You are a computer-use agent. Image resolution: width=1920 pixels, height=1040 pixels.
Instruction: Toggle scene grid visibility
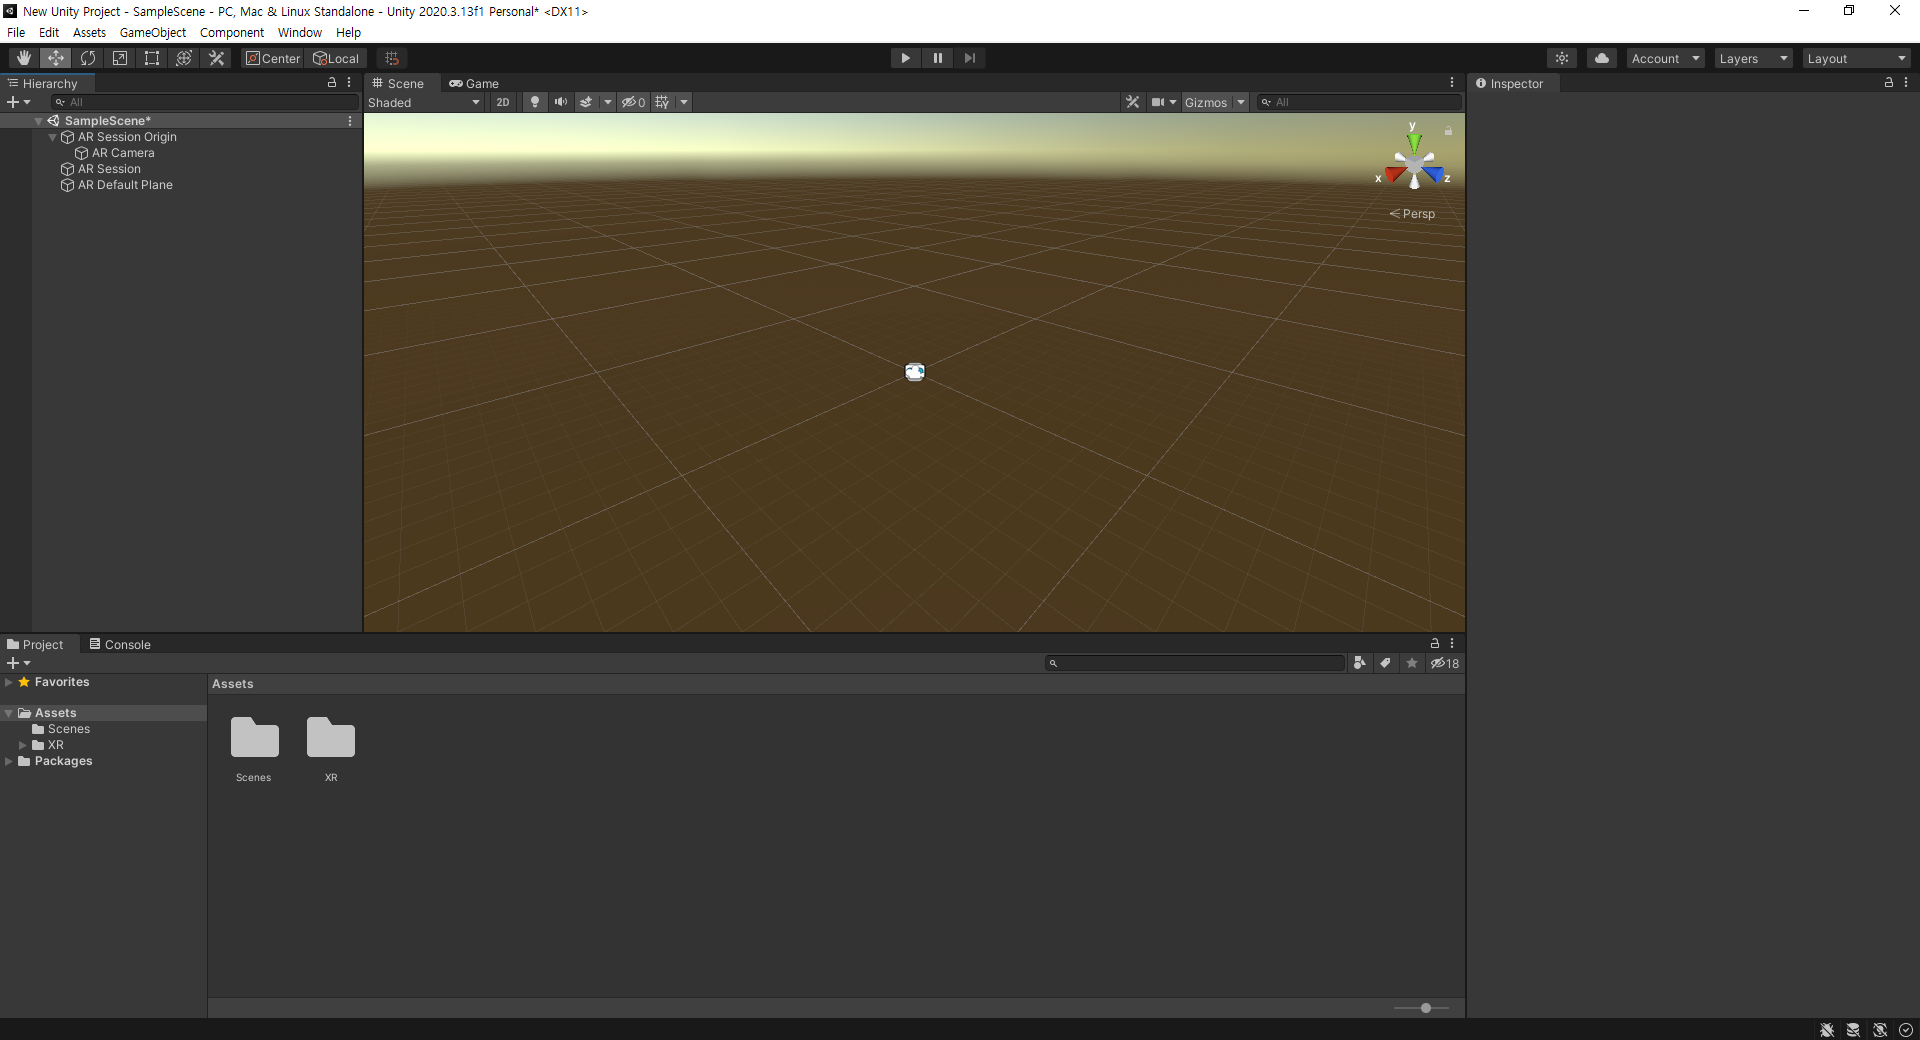pos(662,102)
